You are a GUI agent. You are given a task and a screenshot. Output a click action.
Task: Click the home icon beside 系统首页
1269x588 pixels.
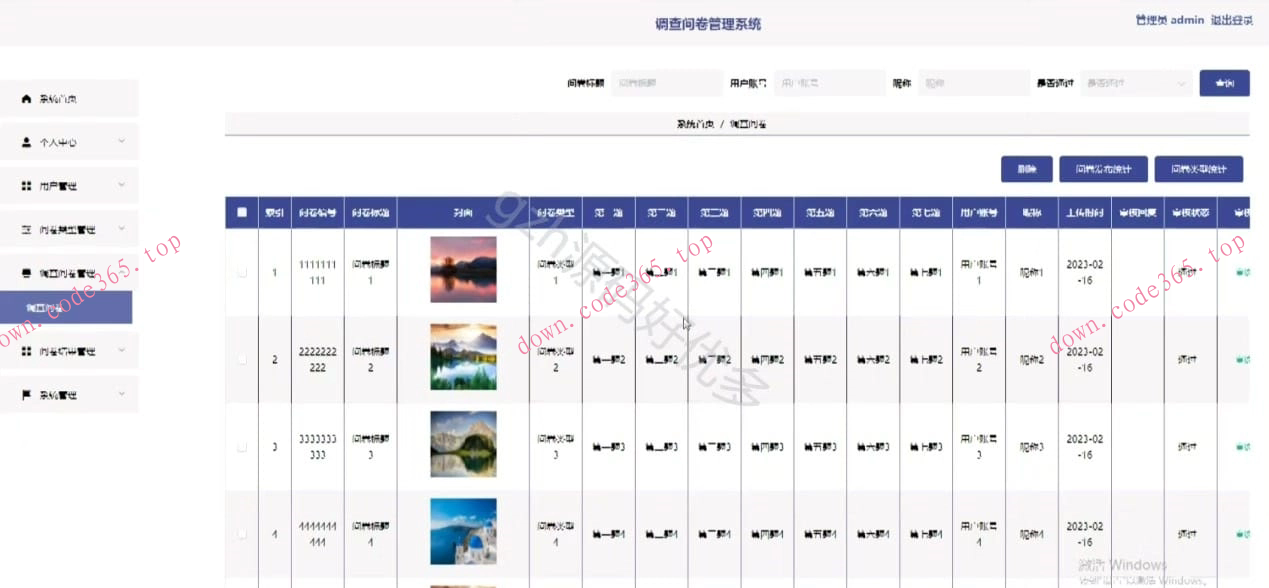(x=27, y=99)
